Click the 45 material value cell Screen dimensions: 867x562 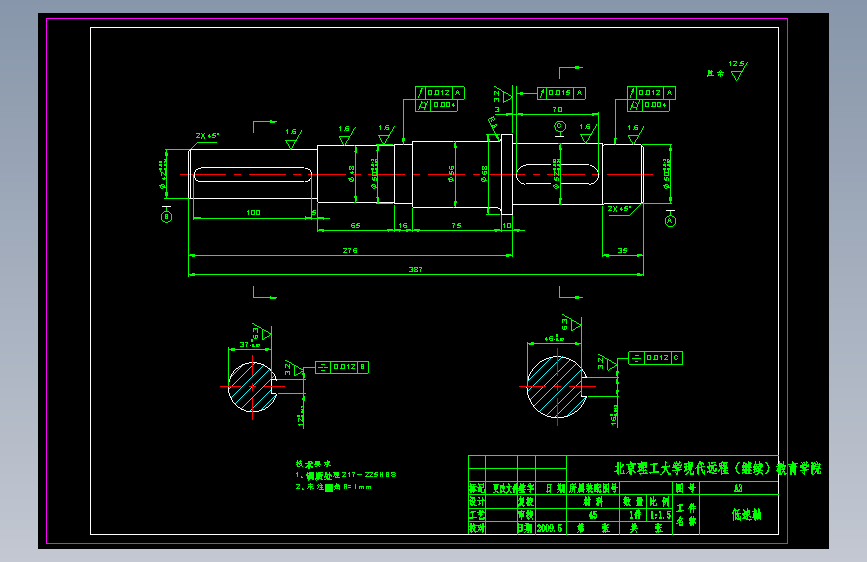(x=593, y=514)
